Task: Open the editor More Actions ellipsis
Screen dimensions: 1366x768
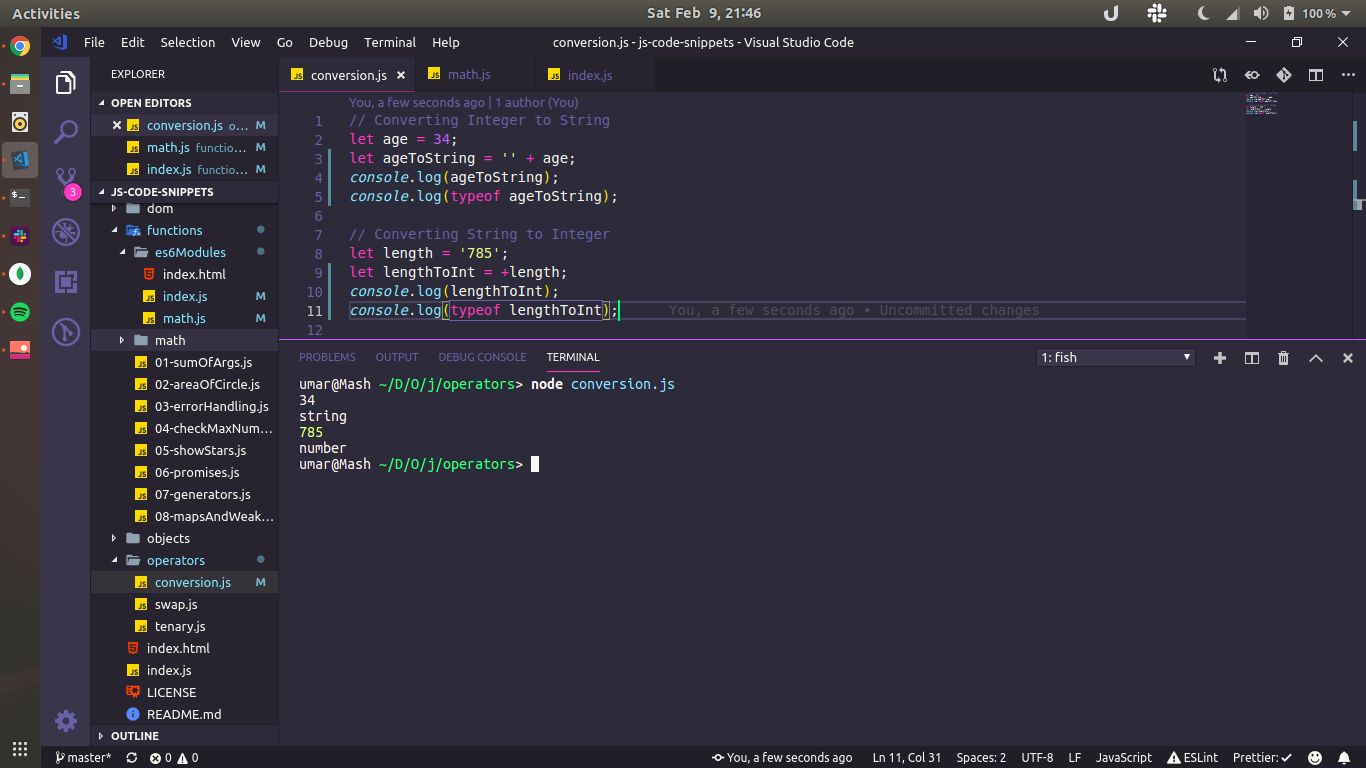Action: [1347, 75]
